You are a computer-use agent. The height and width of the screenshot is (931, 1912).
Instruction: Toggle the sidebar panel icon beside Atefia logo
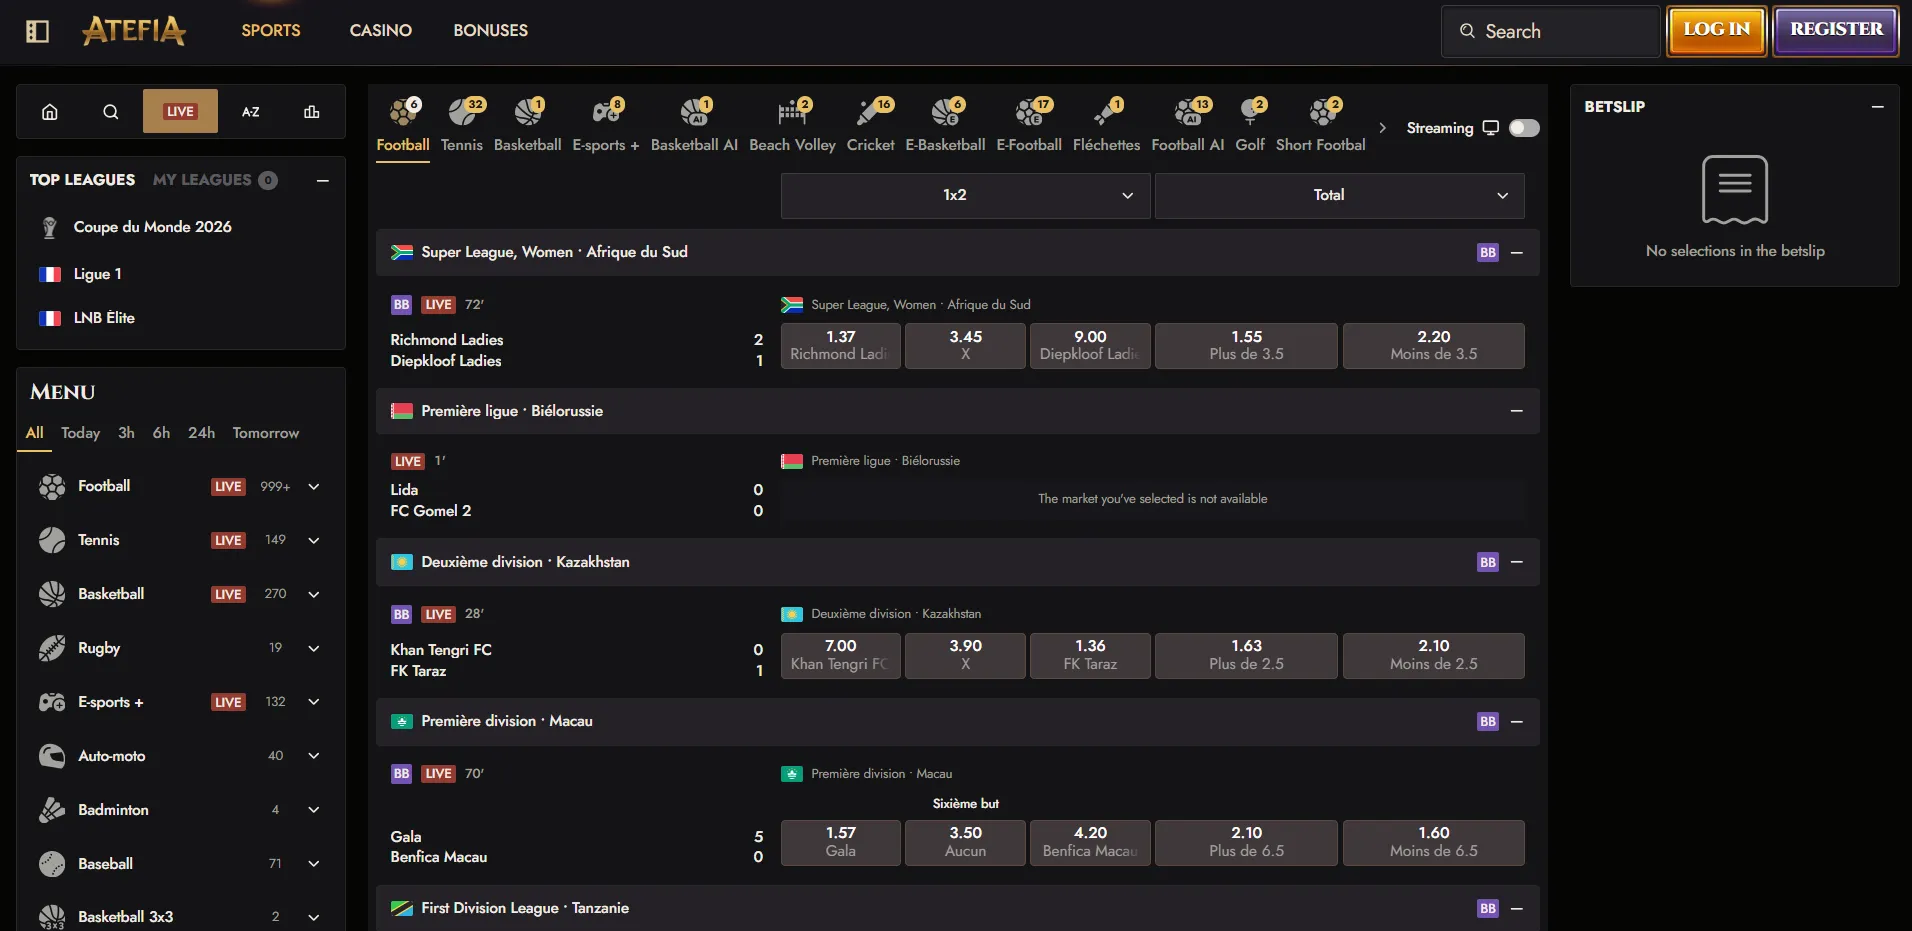37,31
